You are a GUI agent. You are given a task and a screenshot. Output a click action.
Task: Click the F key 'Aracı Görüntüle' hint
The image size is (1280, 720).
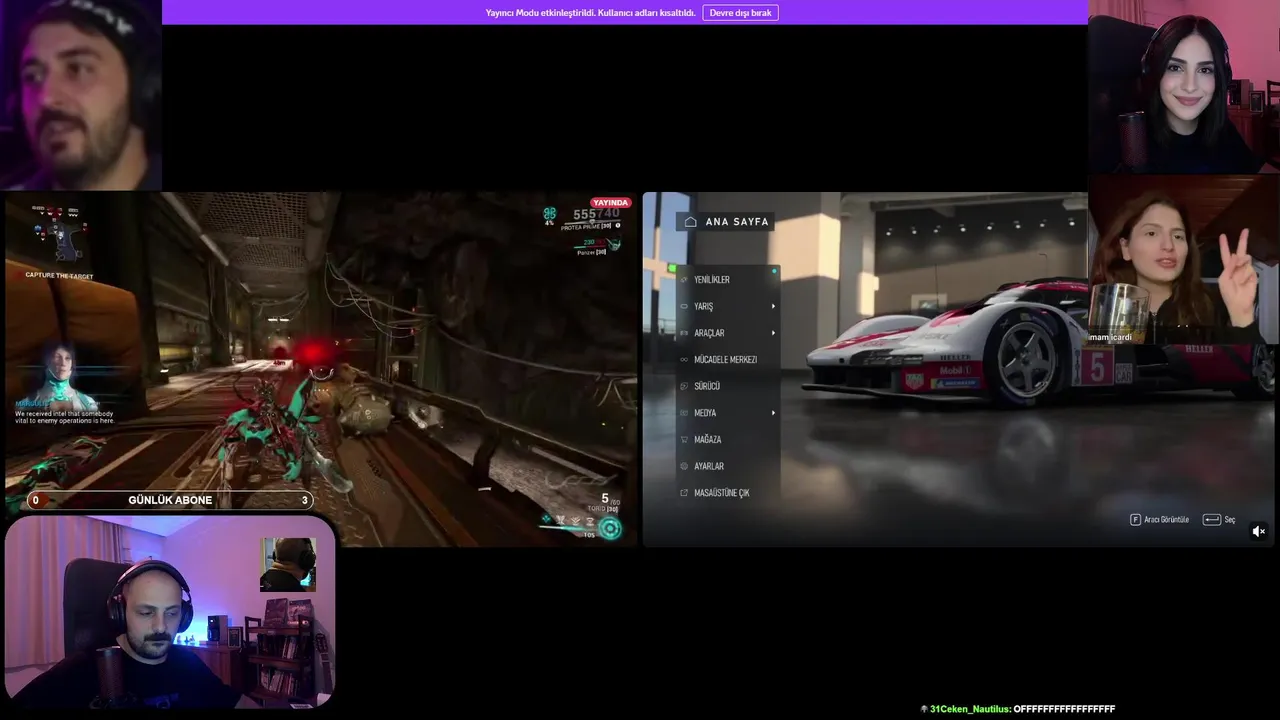coord(1160,520)
